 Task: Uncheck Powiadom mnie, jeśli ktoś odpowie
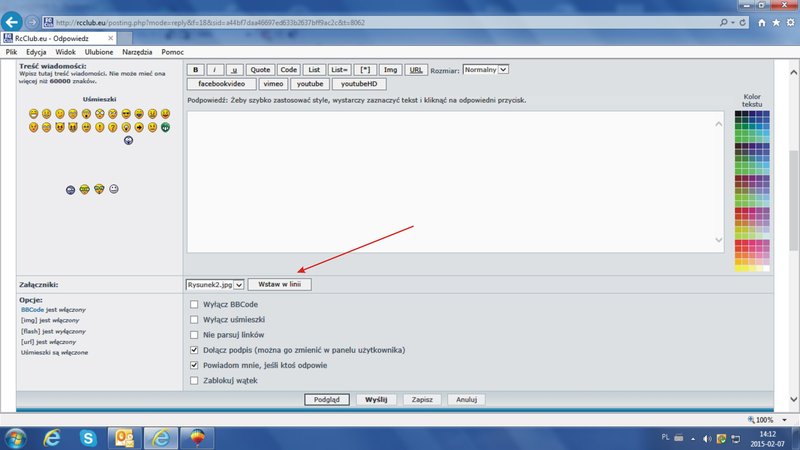pos(194,365)
